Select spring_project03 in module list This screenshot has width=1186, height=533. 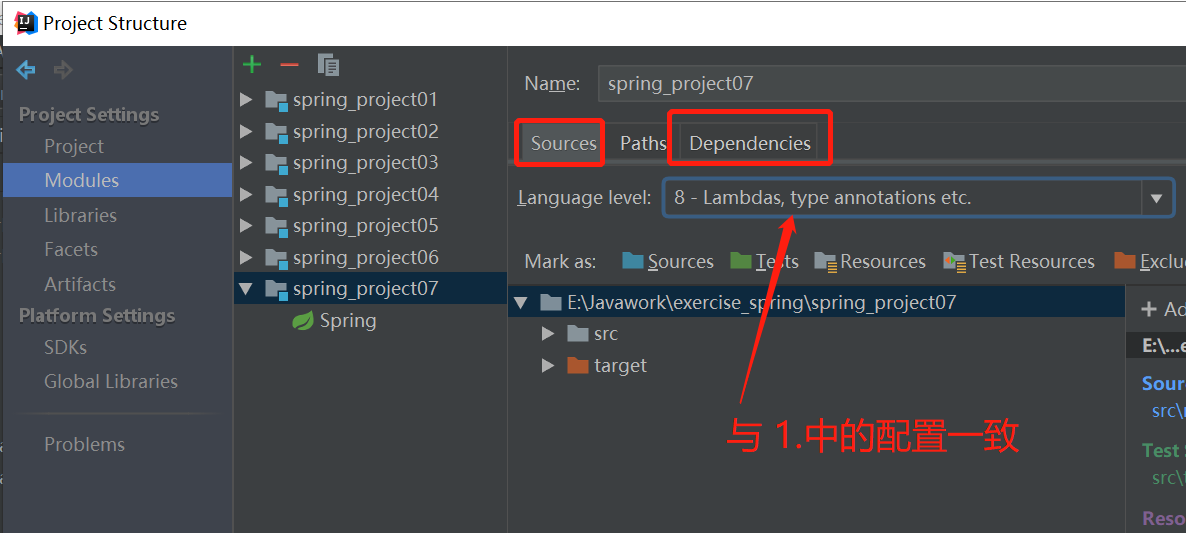[365, 163]
